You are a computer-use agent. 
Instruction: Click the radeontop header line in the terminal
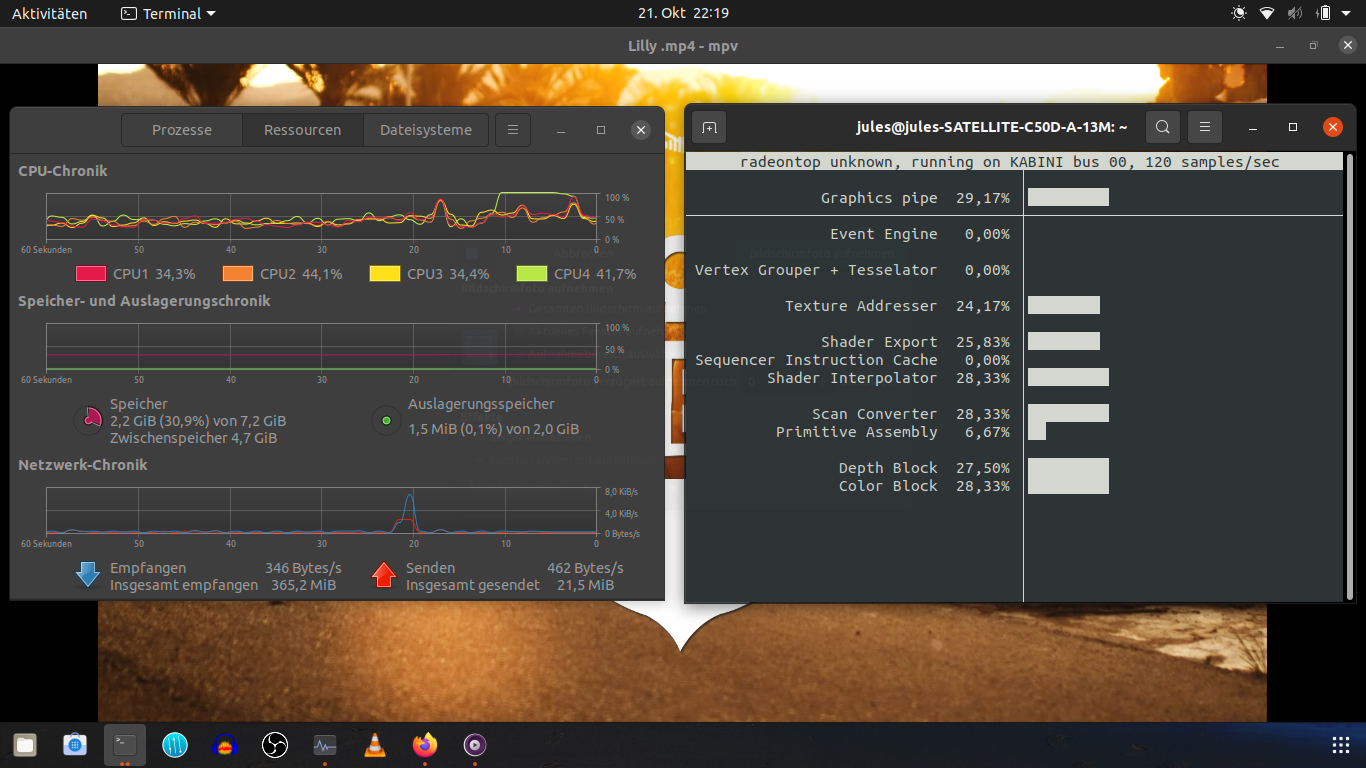tap(1014, 162)
